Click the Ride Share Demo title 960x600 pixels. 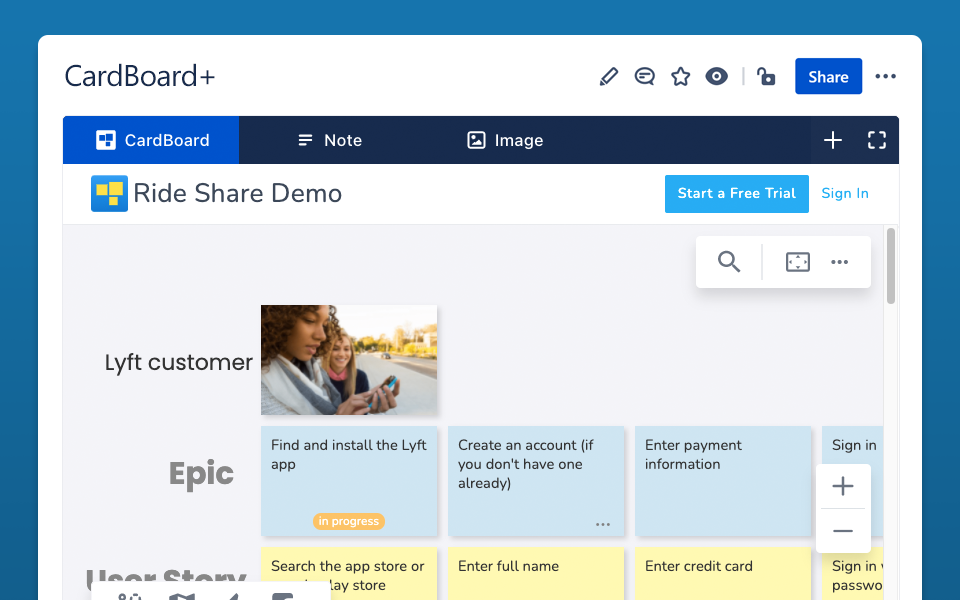point(238,193)
